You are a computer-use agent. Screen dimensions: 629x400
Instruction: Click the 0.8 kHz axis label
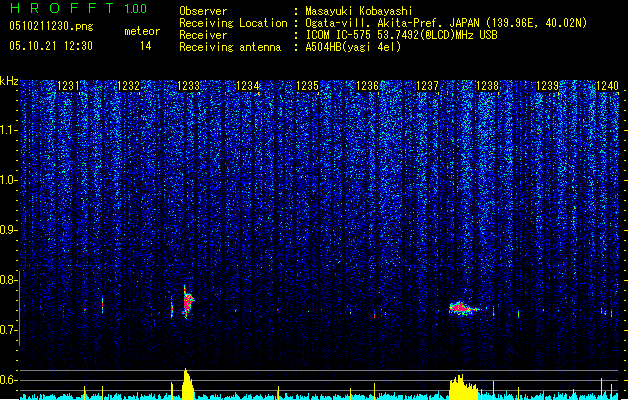pyautogui.click(x=8, y=280)
